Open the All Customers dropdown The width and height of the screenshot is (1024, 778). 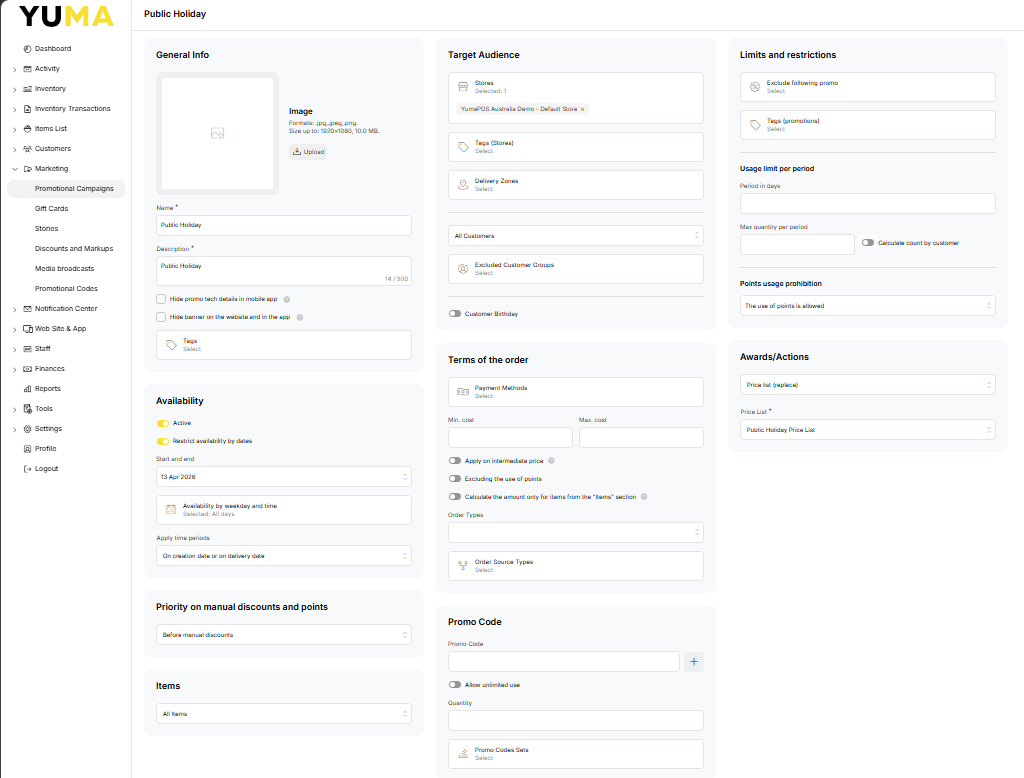[x=575, y=236]
